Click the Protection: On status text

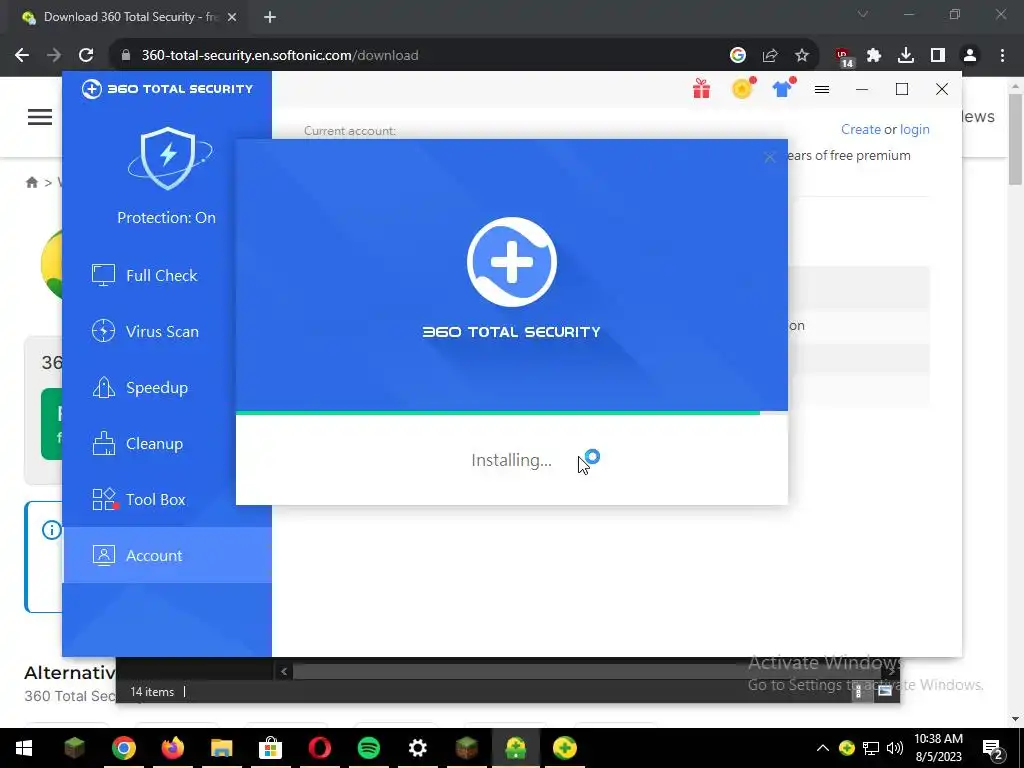point(166,217)
